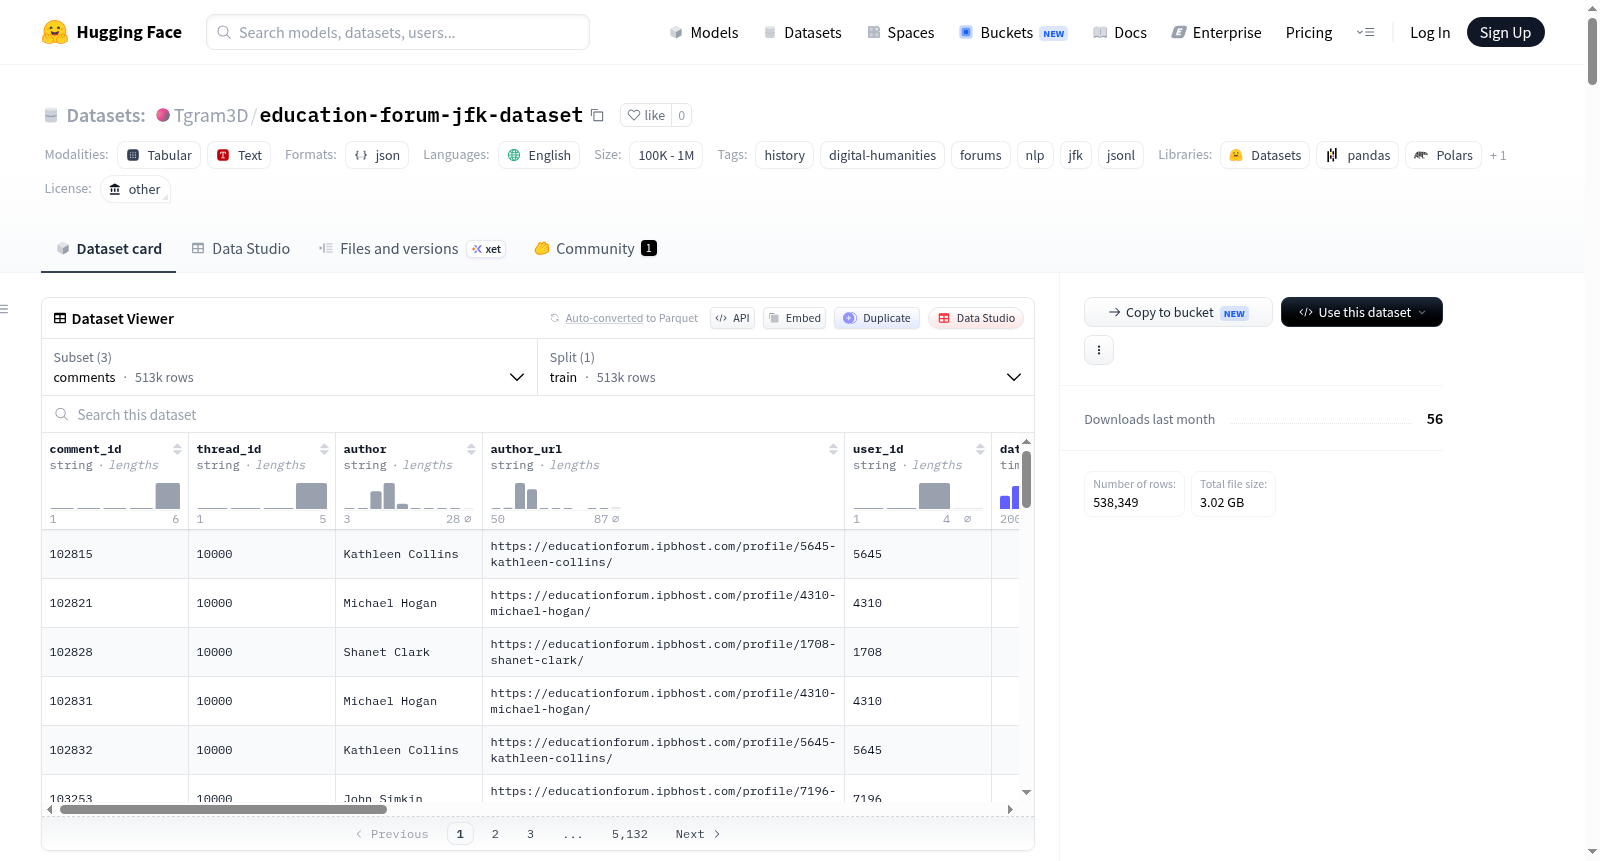The width and height of the screenshot is (1600, 861).
Task: Click the Tabular modality tag
Action: coord(159,155)
